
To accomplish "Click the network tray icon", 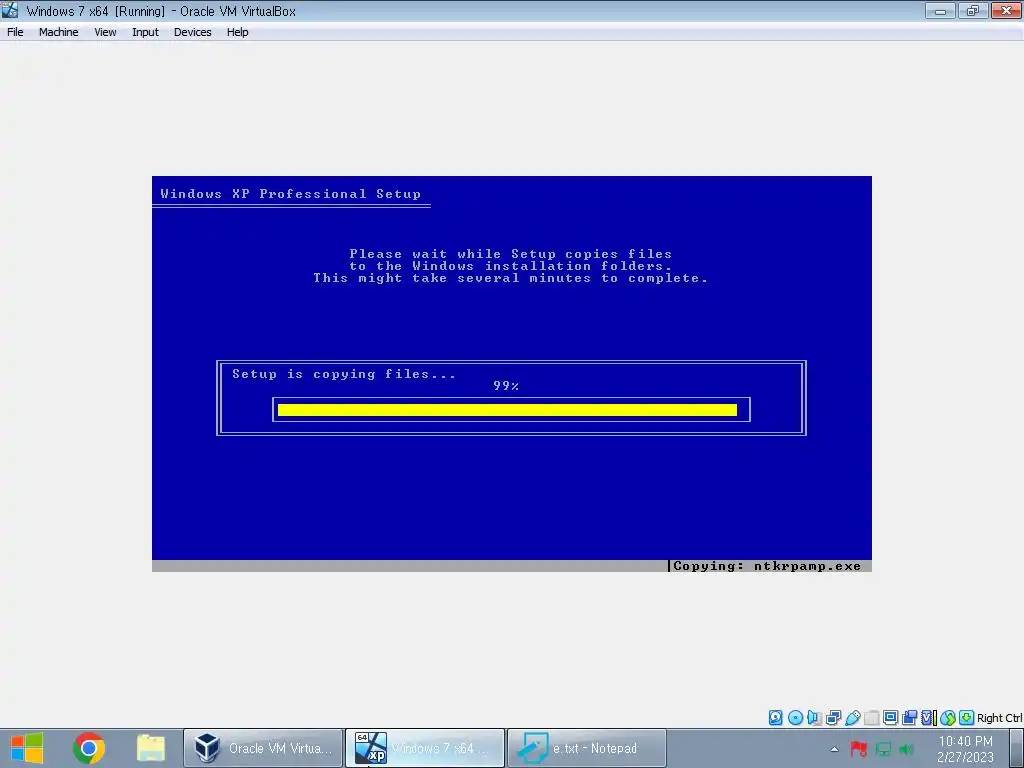I will click(x=883, y=749).
